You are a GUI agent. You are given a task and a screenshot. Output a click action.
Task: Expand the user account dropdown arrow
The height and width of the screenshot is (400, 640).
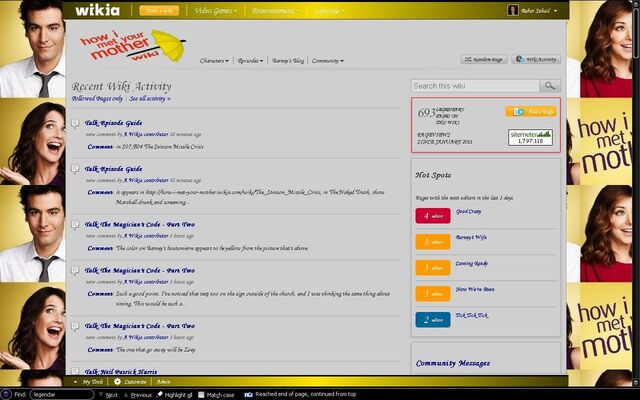point(555,11)
